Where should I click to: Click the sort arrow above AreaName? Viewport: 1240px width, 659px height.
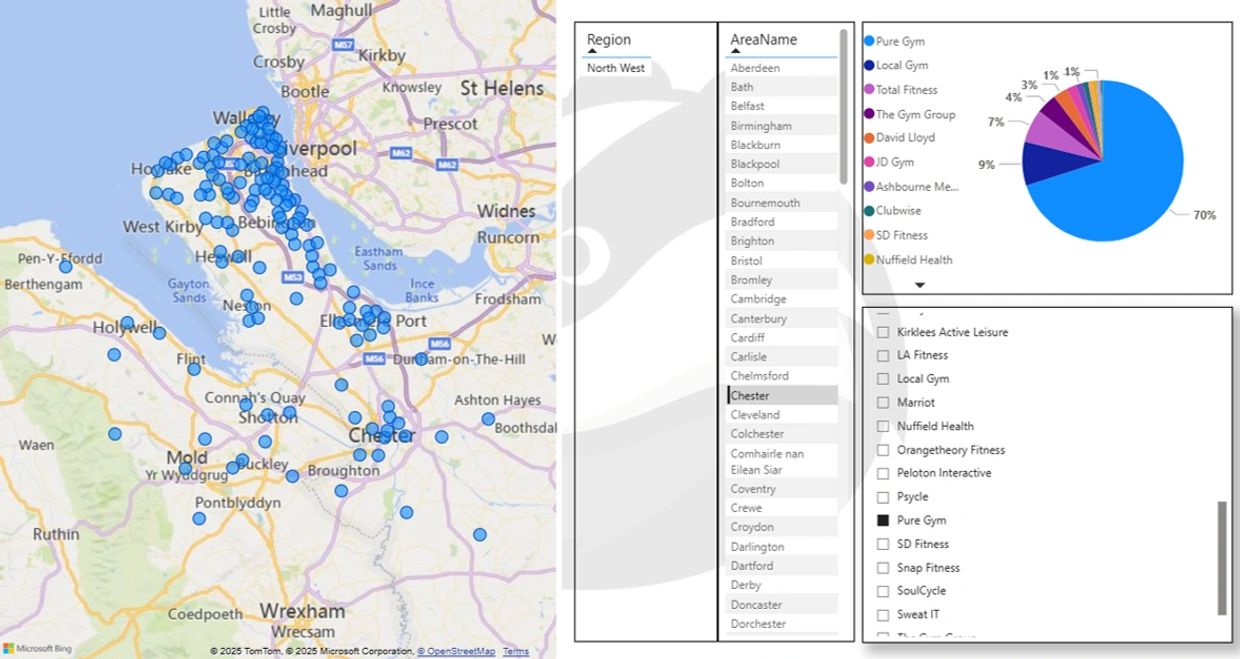click(x=736, y=51)
